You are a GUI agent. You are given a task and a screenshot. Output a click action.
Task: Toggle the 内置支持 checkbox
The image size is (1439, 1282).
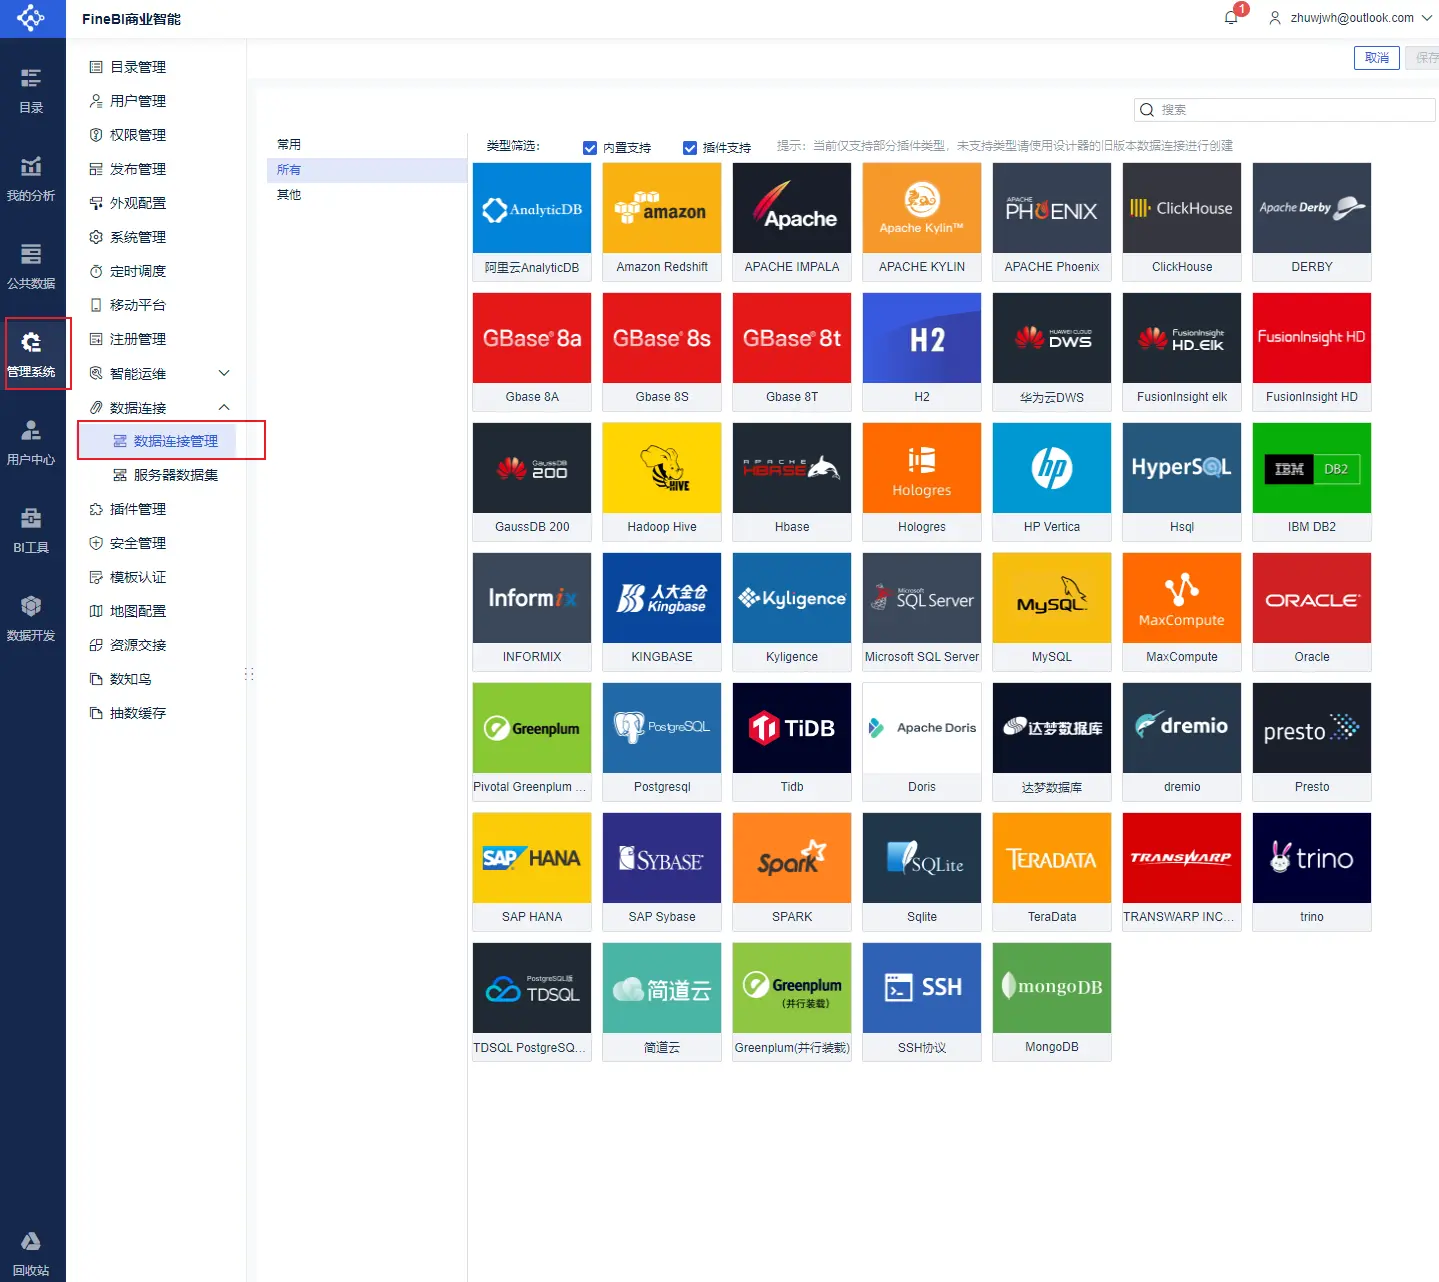(590, 148)
